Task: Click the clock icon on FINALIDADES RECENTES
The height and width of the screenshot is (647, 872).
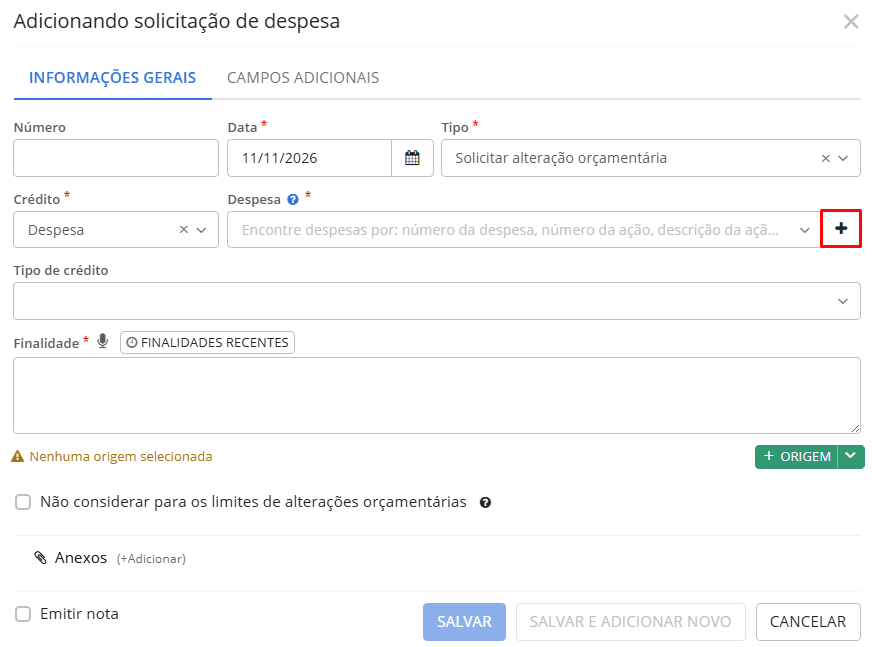Action: [131, 342]
